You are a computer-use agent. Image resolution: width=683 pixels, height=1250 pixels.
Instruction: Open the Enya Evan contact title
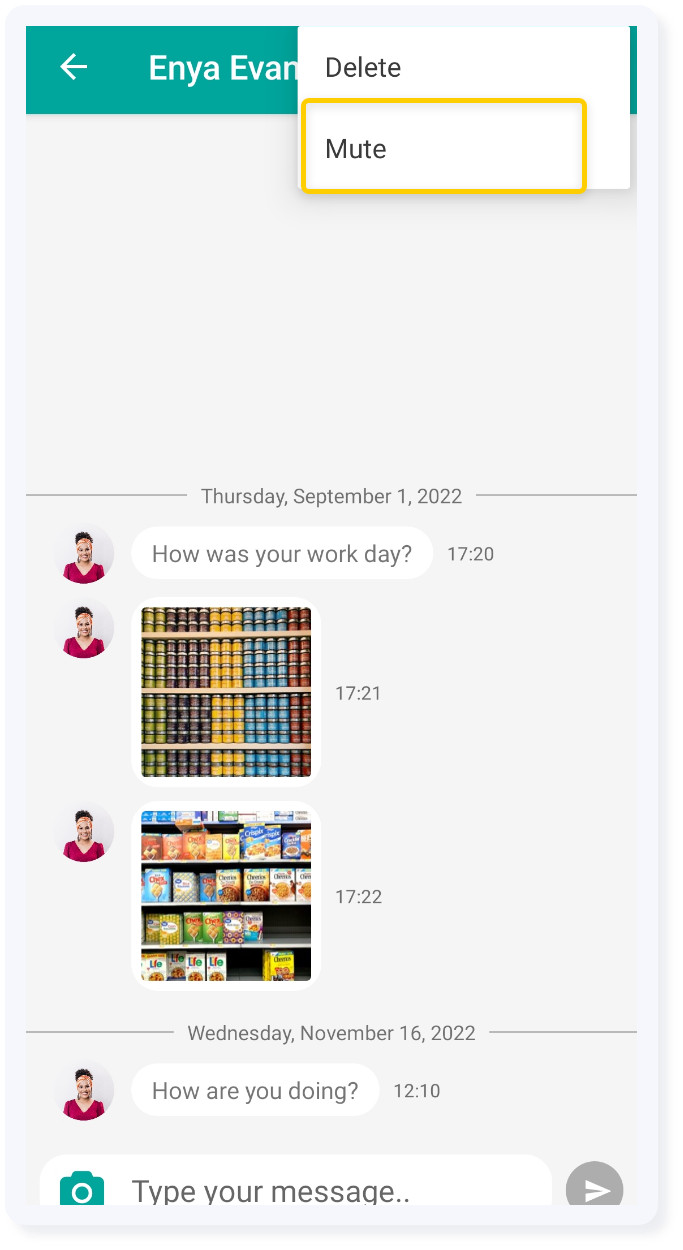[x=223, y=68]
